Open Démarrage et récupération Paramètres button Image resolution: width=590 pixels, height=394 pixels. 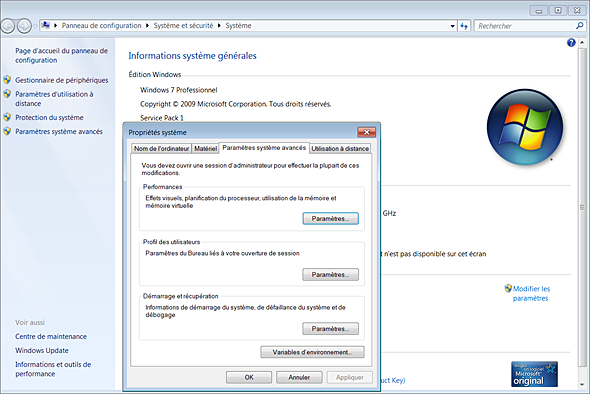(330, 329)
